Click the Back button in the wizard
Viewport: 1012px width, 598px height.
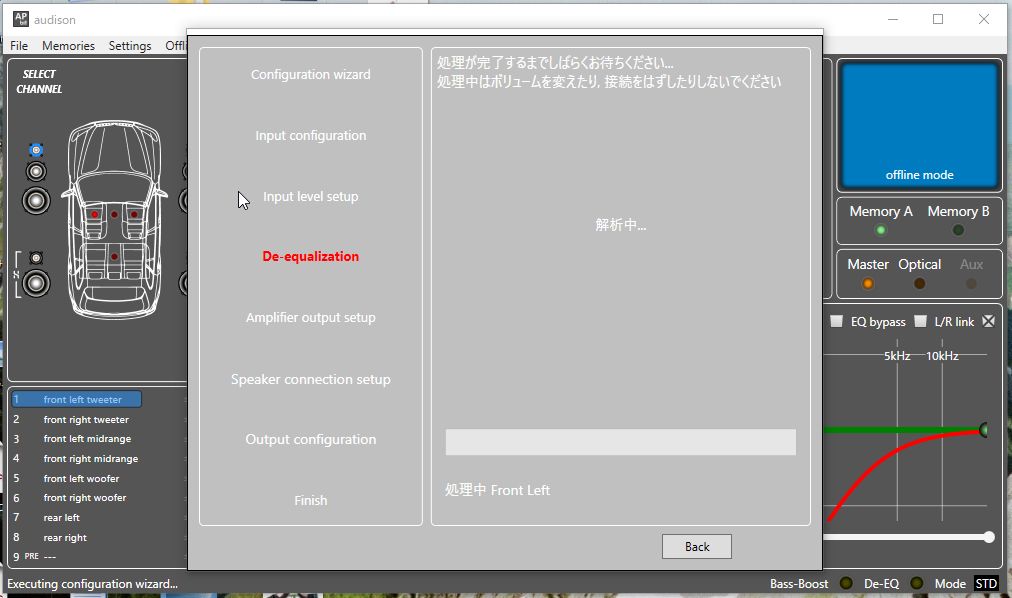696,546
